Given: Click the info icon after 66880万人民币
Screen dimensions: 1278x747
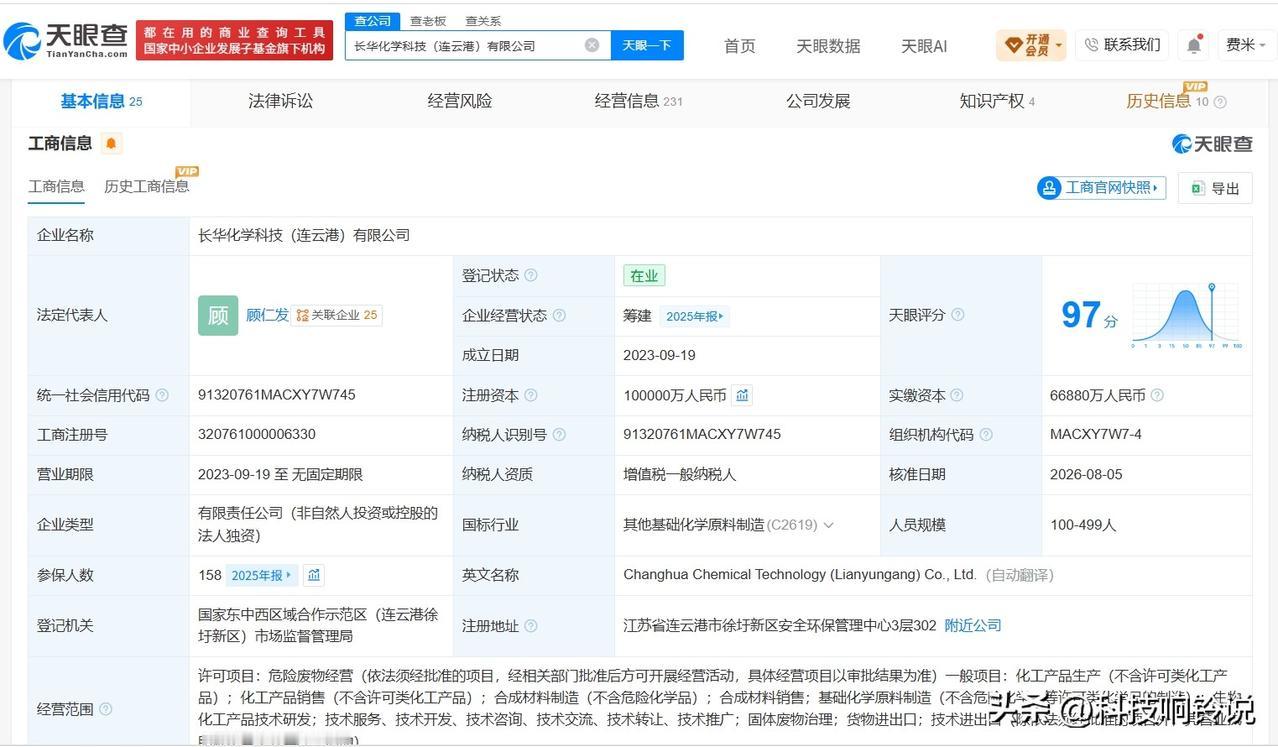Looking at the screenshot, I should [1157, 395].
